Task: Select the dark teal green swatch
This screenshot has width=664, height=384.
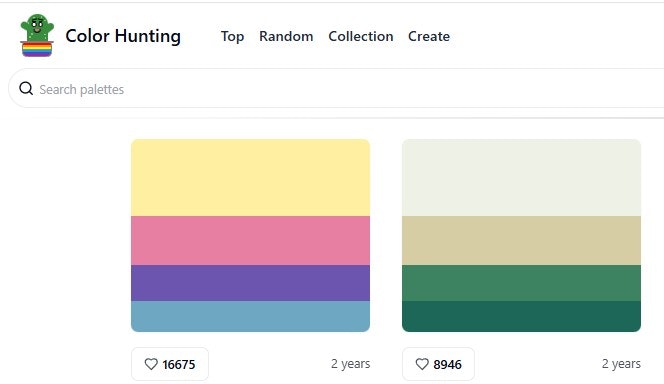Action: (x=521, y=316)
